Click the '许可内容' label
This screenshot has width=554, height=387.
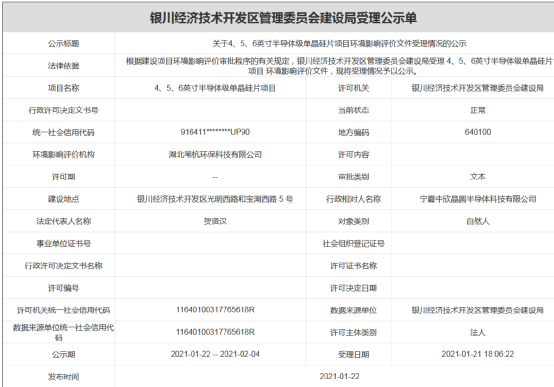click(x=354, y=154)
